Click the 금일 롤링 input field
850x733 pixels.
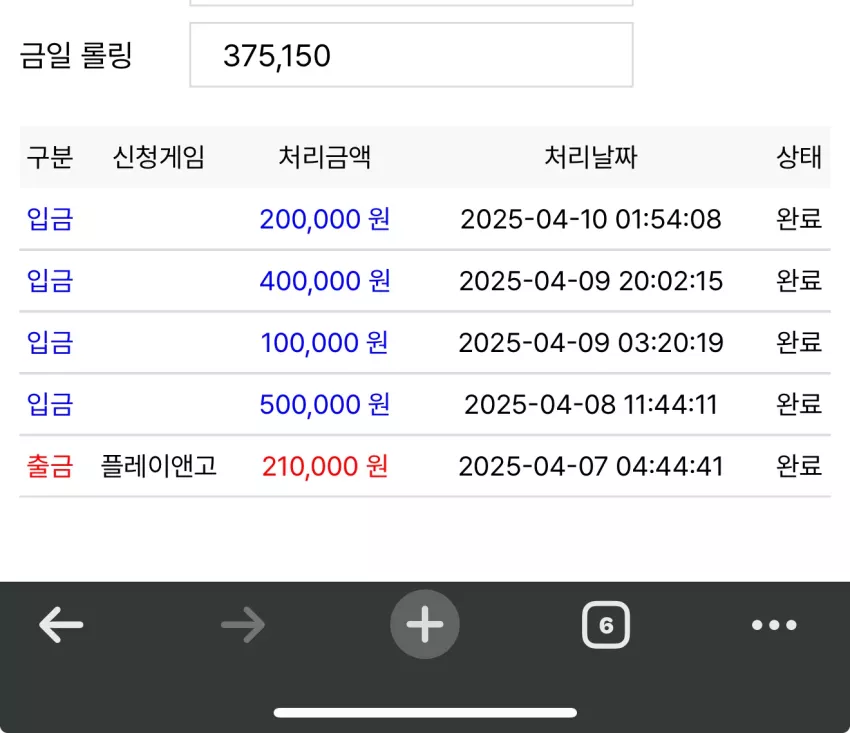coord(411,55)
